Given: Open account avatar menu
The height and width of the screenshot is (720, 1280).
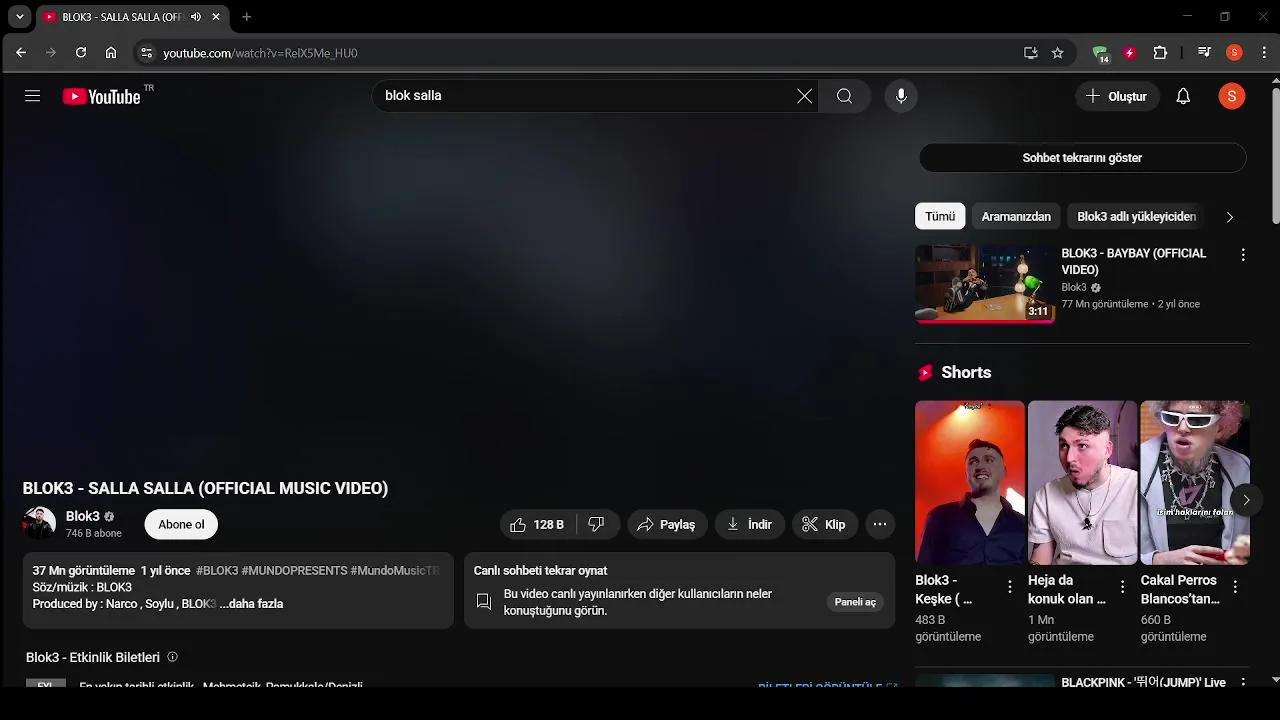Looking at the screenshot, I should tap(1231, 96).
